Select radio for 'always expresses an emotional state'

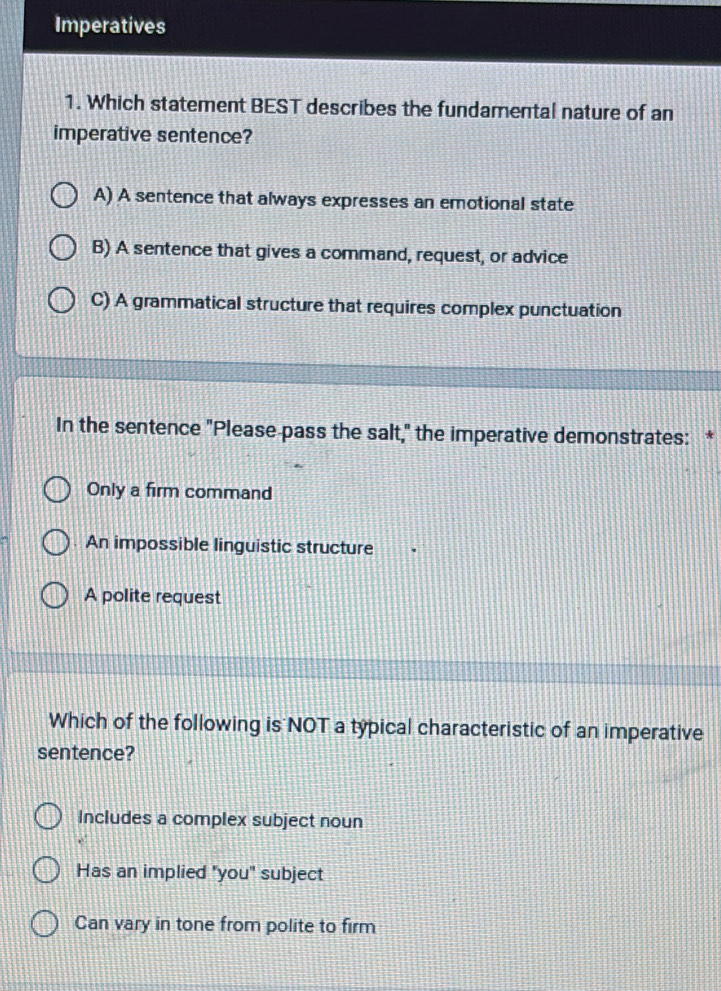64,196
